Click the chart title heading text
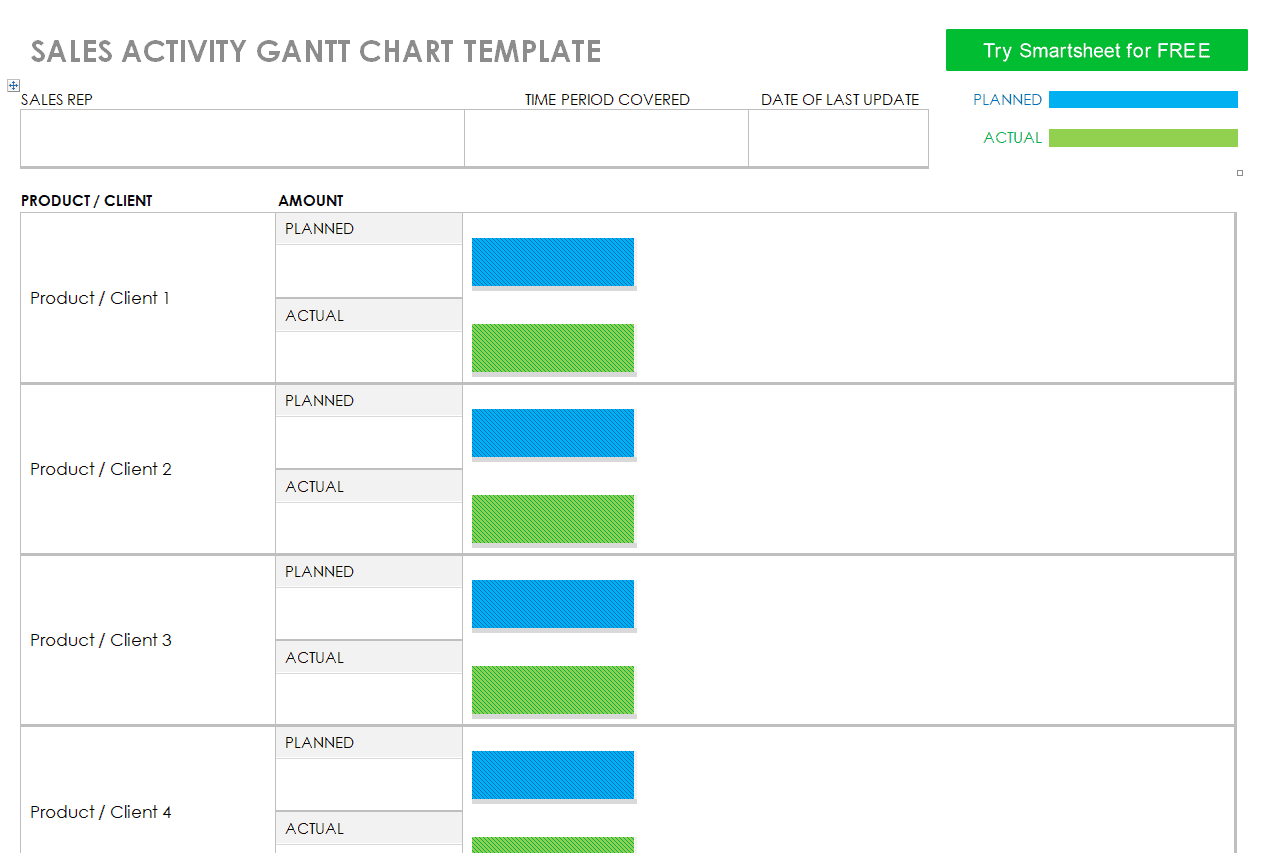This screenshot has height=853, width=1266. click(316, 51)
